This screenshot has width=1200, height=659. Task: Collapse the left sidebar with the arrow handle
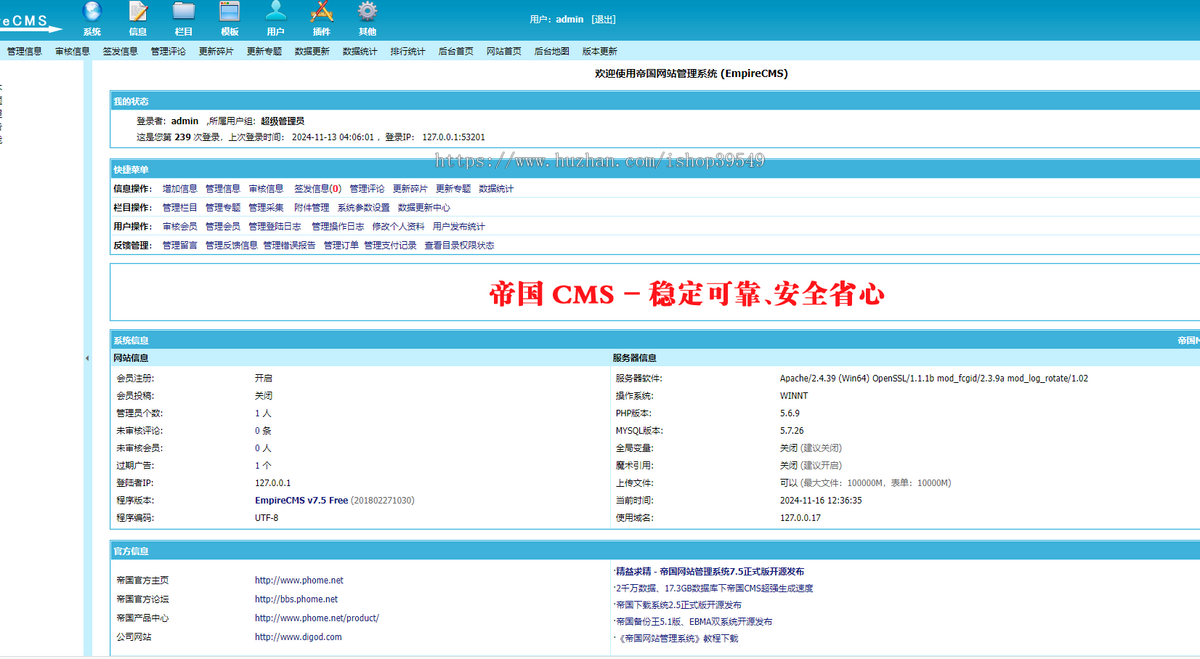(87, 357)
